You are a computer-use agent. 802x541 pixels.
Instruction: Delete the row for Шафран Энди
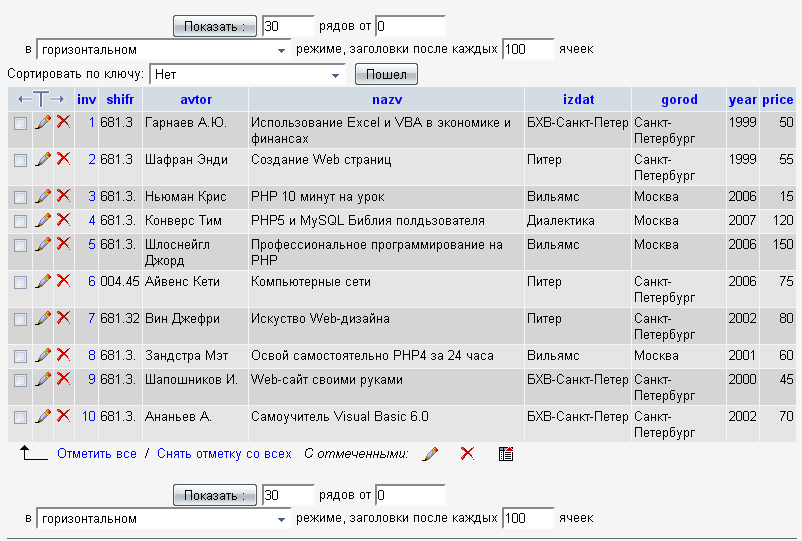[63, 159]
